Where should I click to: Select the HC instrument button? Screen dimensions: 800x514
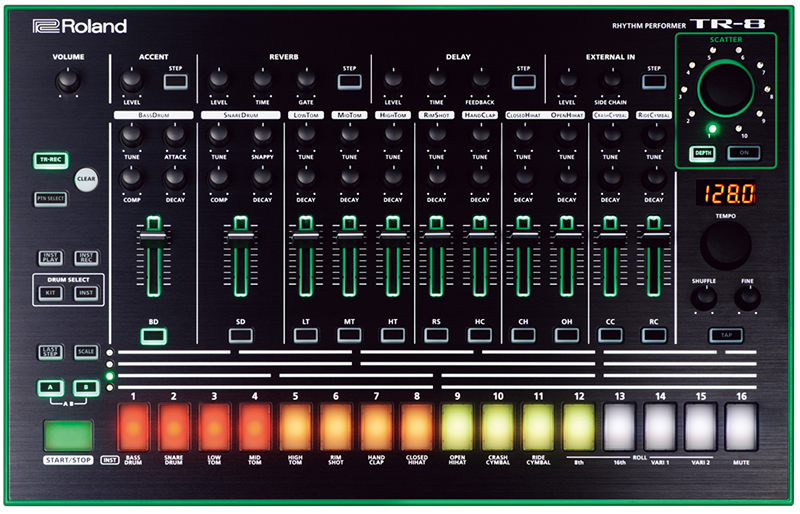tap(480, 336)
